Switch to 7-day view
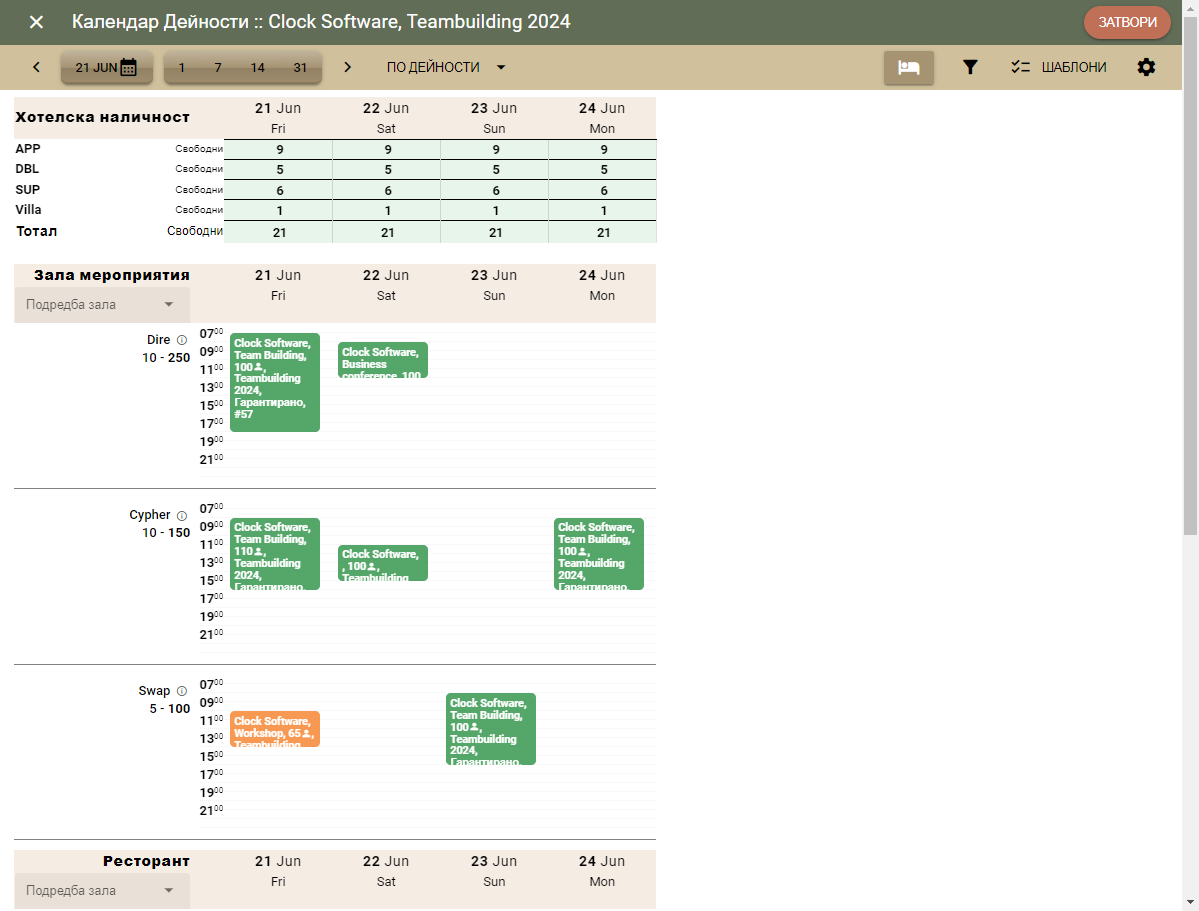 218,67
